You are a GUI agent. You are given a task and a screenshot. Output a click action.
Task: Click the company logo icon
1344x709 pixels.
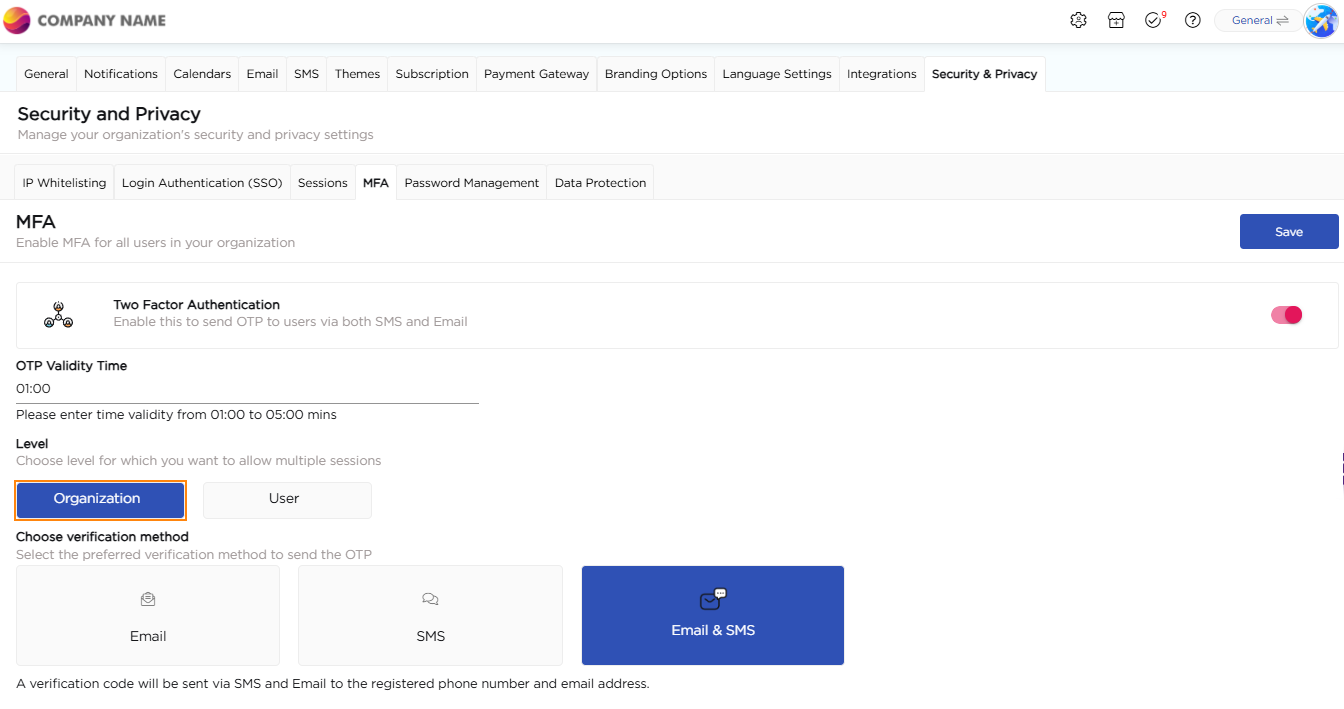click(x=17, y=20)
